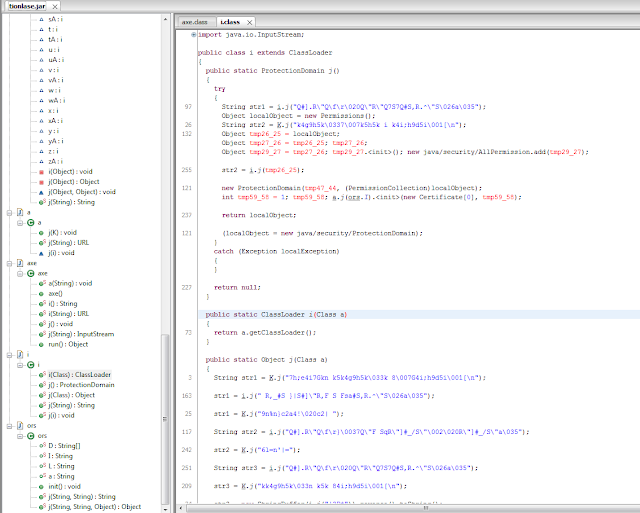Click the method icon of 'i(String) : URL'

pos(42,314)
